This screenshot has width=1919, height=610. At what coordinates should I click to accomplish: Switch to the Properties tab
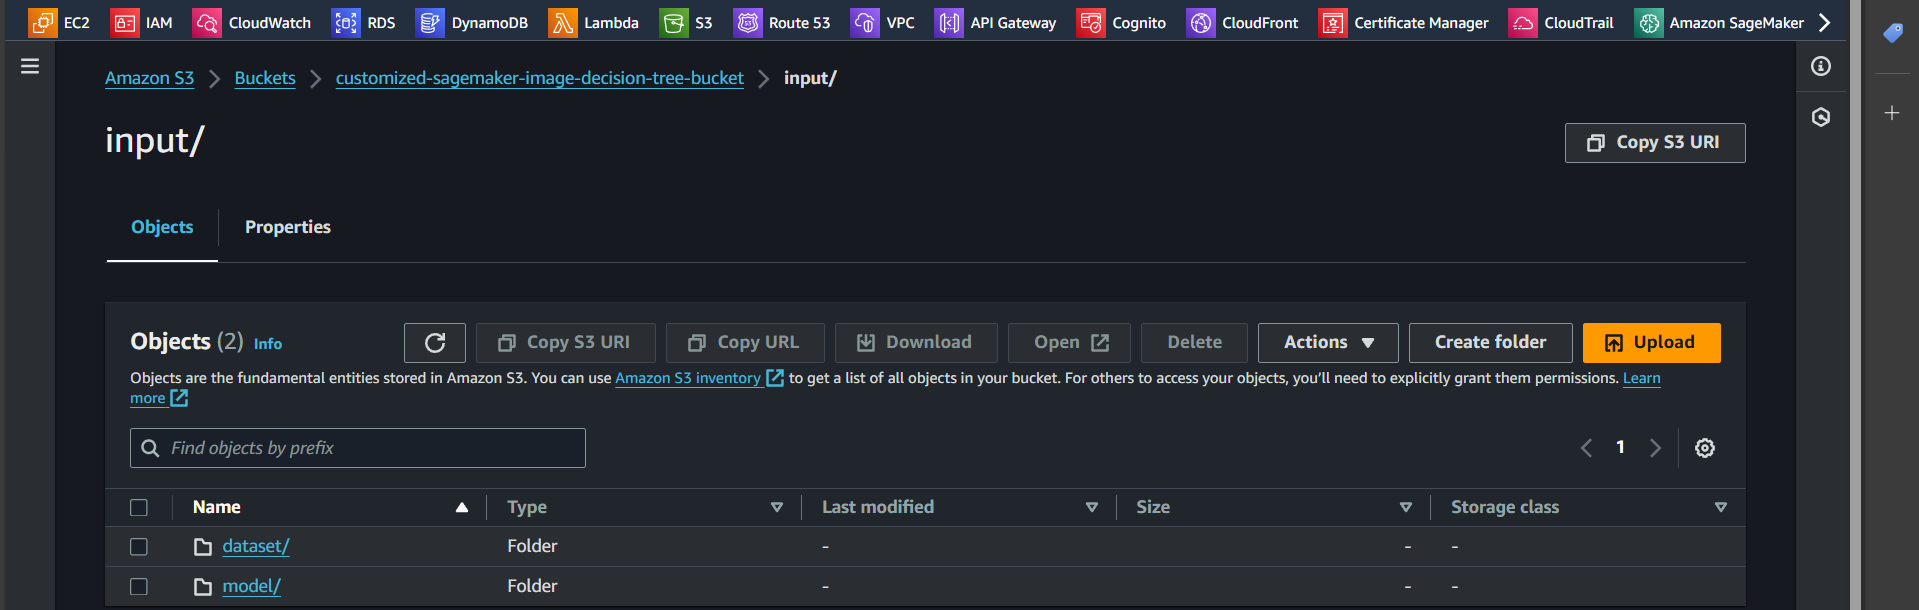(x=288, y=227)
